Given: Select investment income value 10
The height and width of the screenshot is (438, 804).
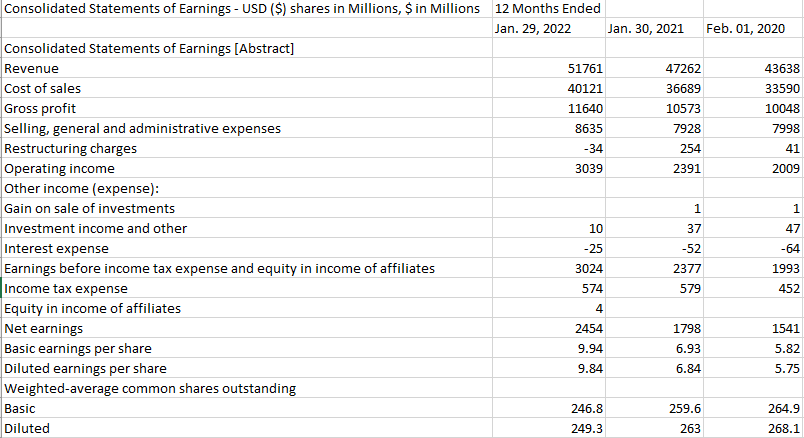Looking at the screenshot, I should (x=596, y=229).
